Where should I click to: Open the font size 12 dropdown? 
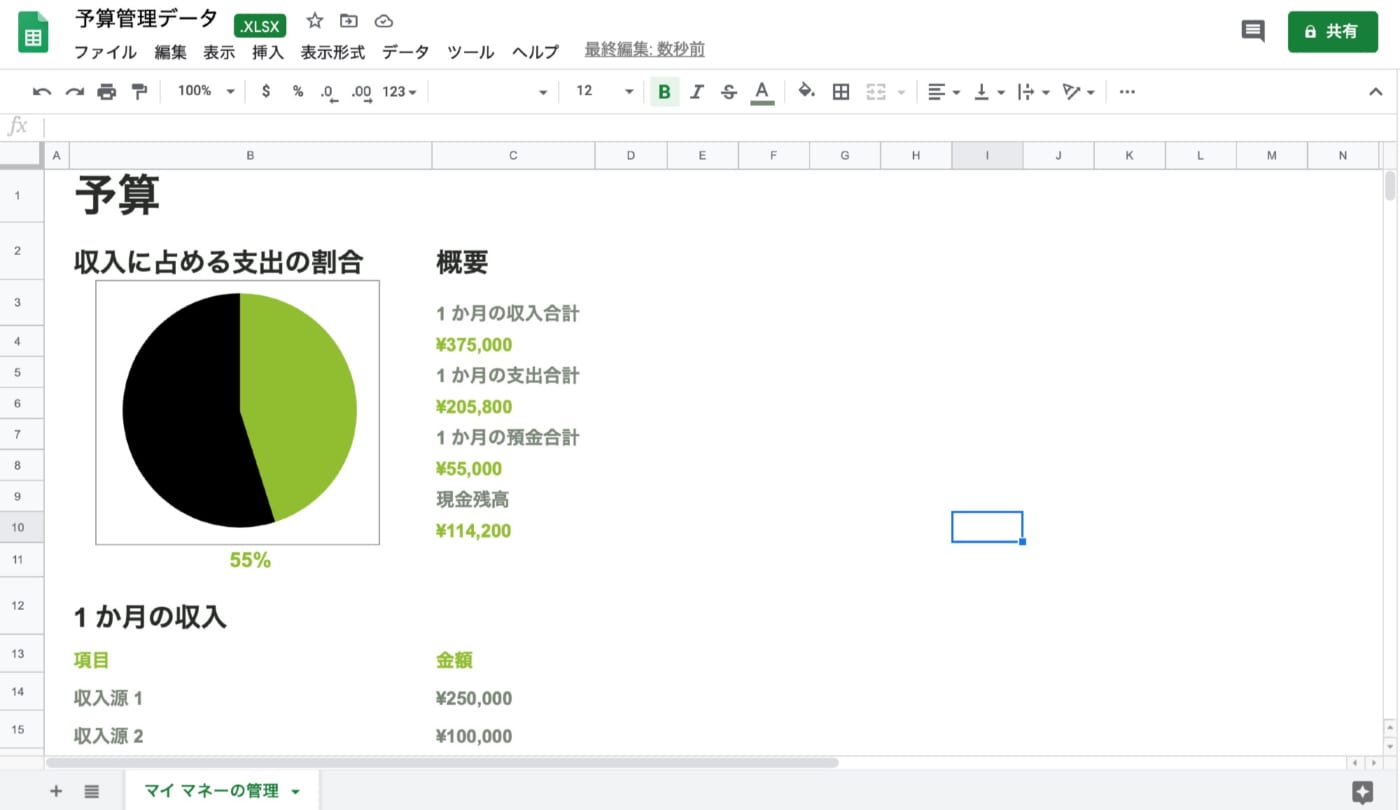click(605, 91)
